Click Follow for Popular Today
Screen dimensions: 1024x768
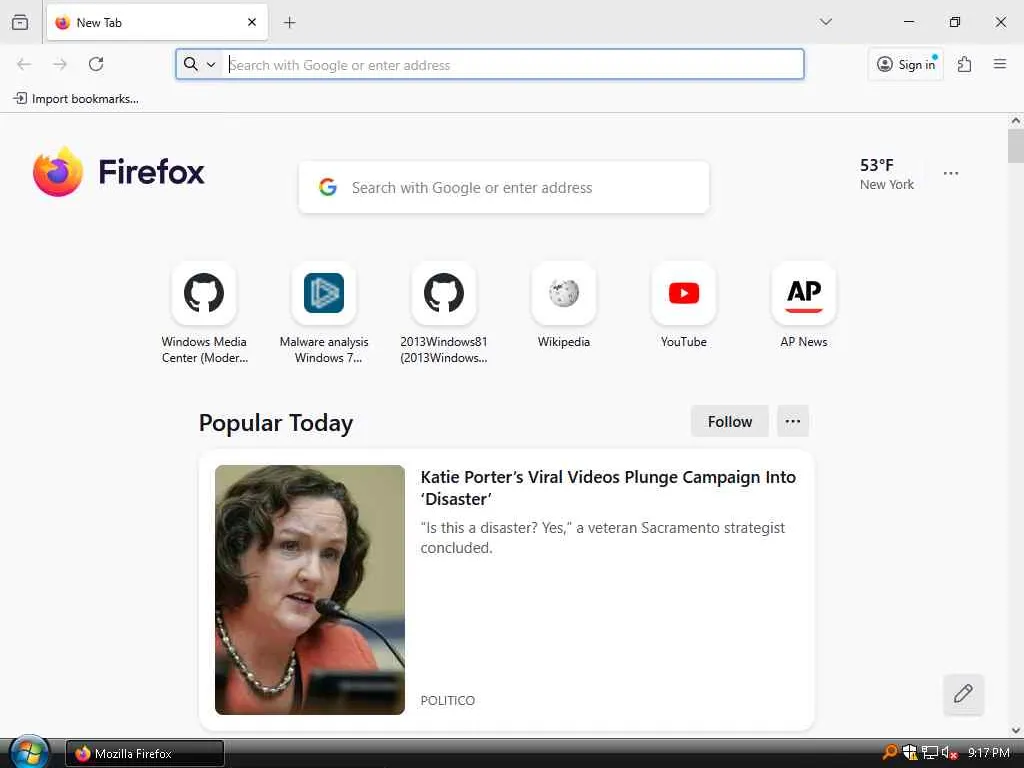[x=729, y=421]
